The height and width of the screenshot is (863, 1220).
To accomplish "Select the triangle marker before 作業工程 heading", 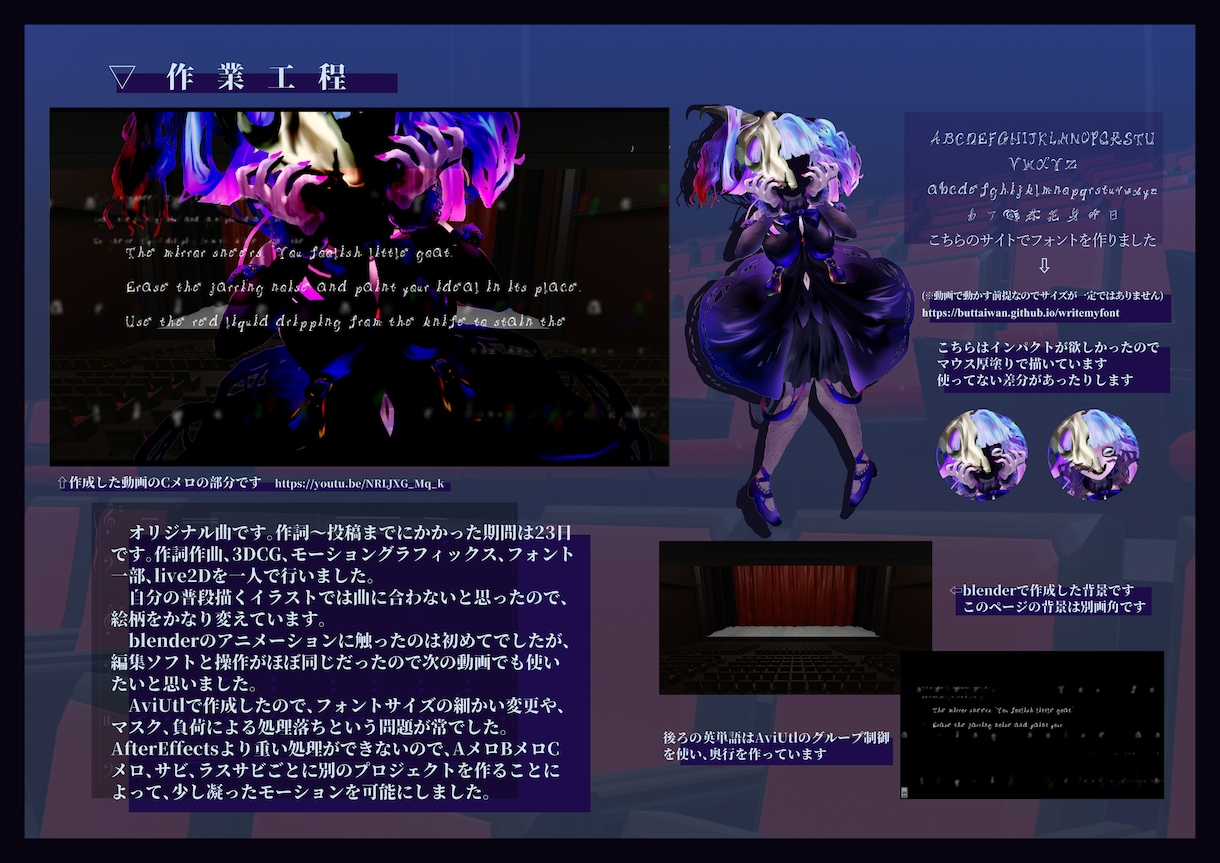I will pyautogui.click(x=123, y=78).
